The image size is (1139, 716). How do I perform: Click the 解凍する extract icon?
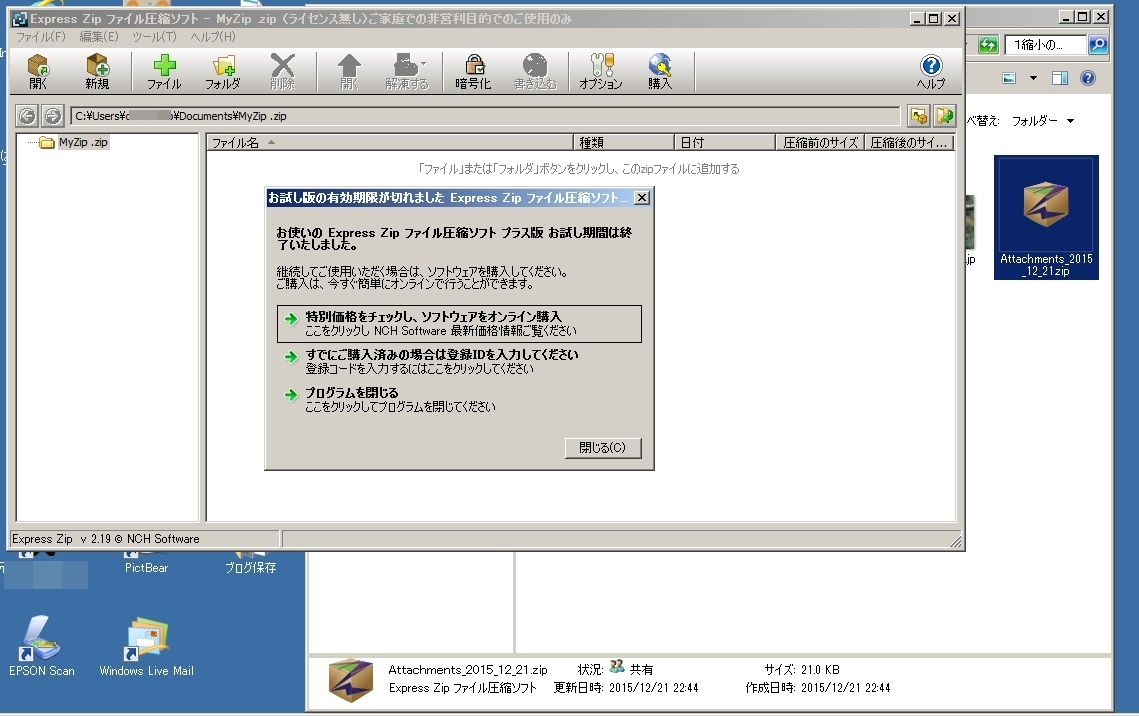click(407, 72)
